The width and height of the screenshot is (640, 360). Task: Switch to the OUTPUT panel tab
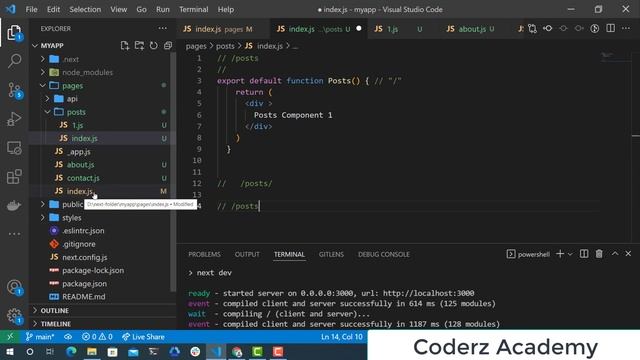click(x=247, y=254)
